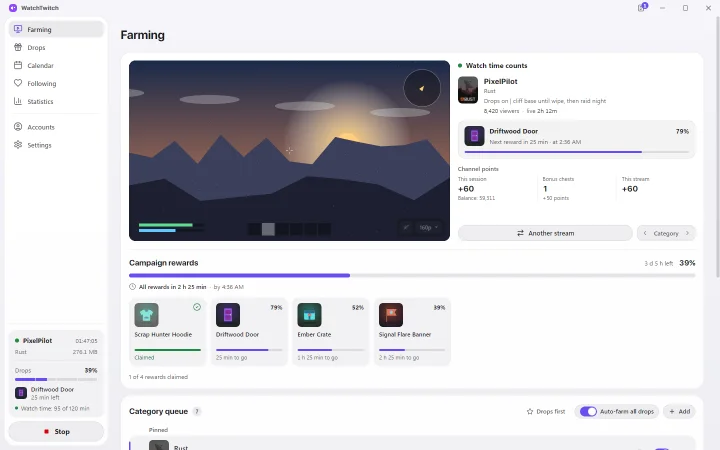Screen dimensions: 720x450
Task: Click the Signal Flare Banner card's '2 h 25 min to go'
Action: click(x=399, y=358)
